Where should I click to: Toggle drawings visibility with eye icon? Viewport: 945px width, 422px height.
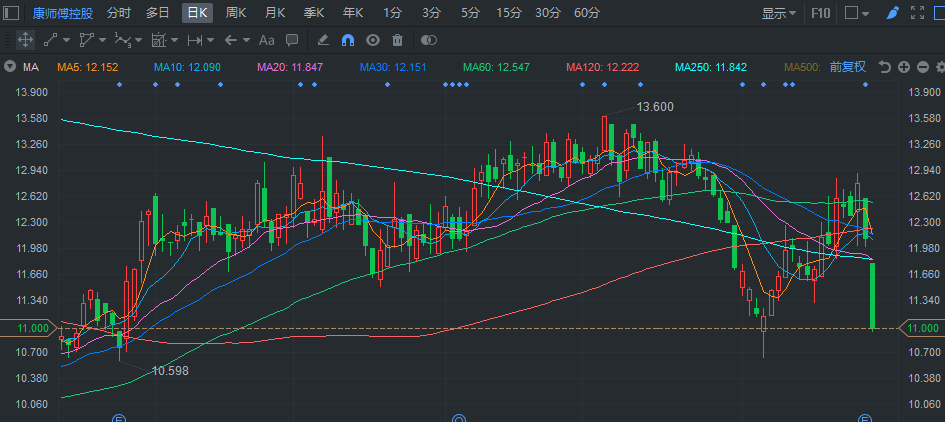click(373, 40)
